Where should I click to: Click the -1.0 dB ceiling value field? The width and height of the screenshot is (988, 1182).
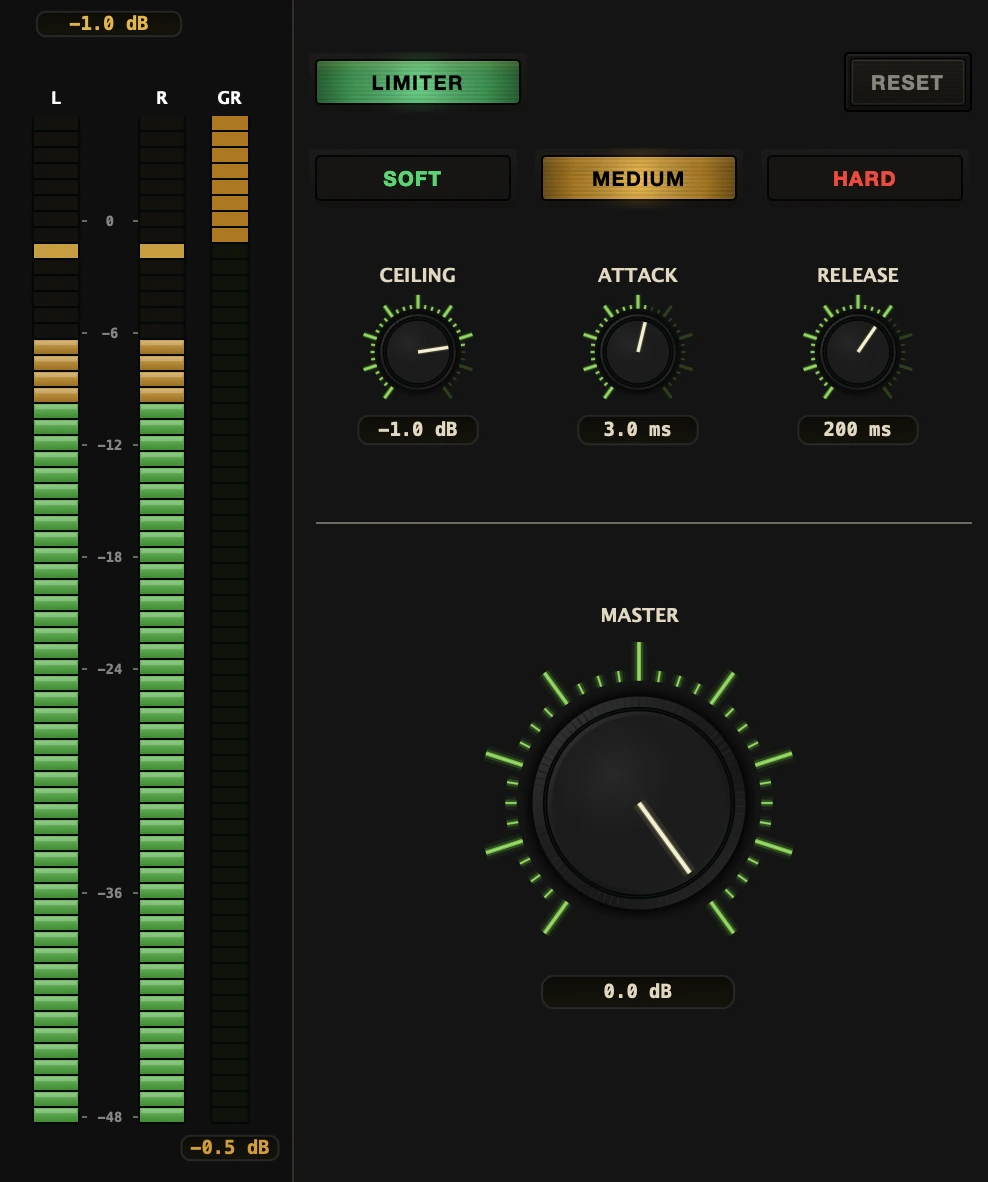pos(418,430)
